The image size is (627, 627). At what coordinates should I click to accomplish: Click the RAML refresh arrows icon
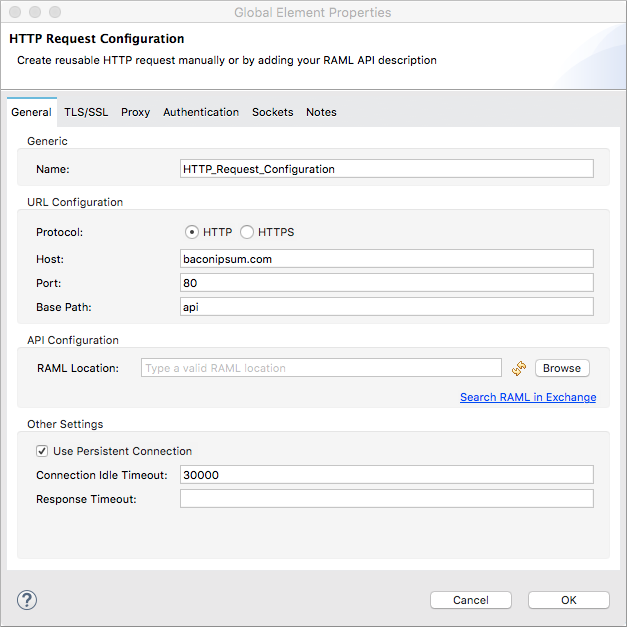coord(519,368)
